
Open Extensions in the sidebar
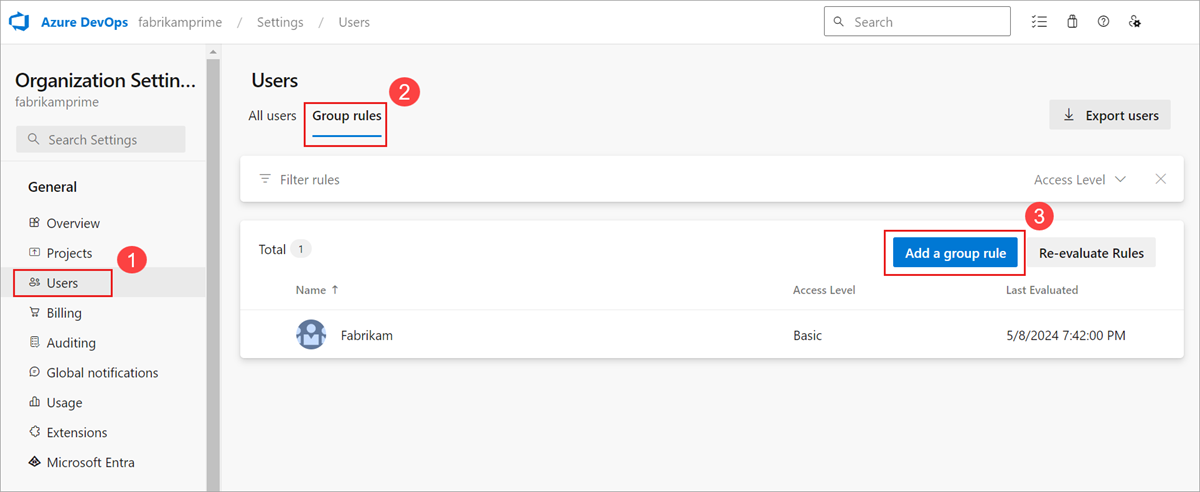coord(76,433)
